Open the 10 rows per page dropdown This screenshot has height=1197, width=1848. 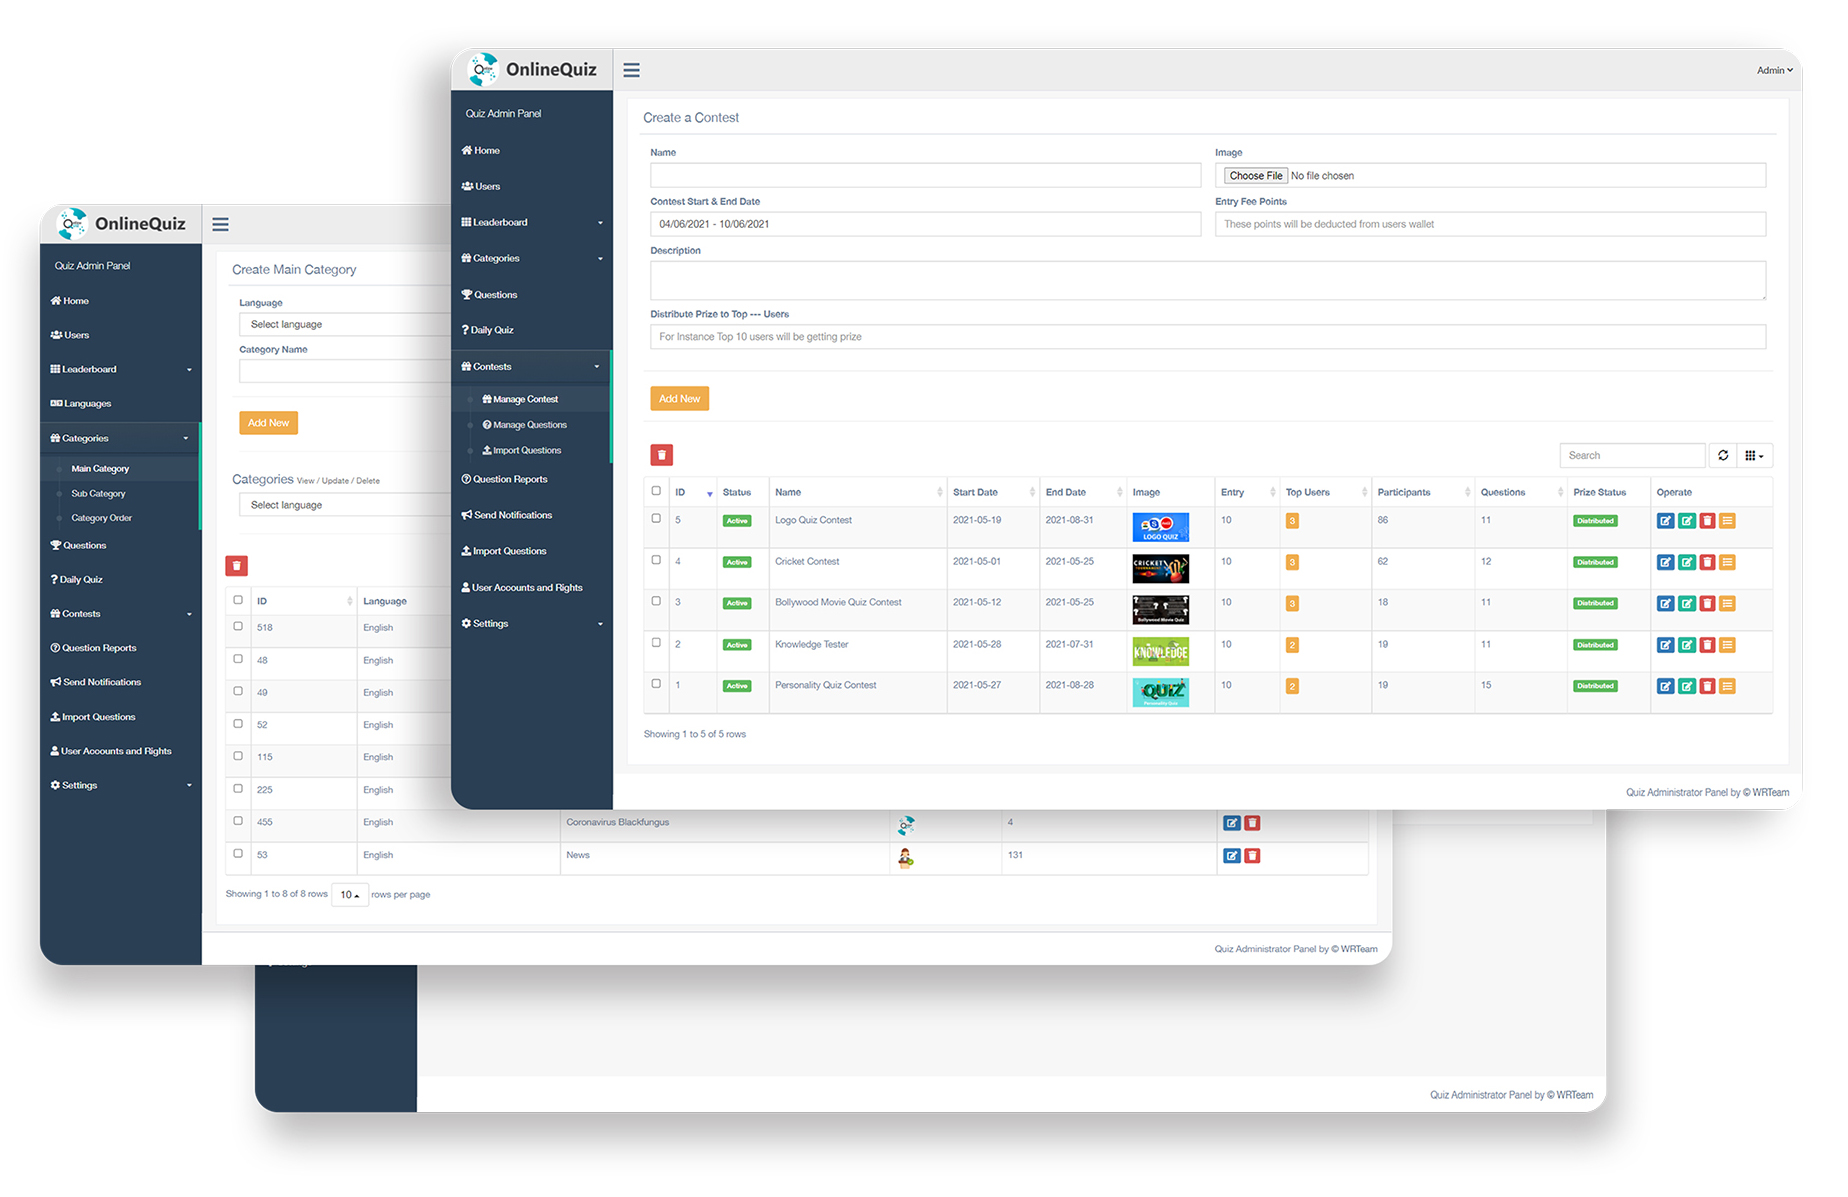349,895
